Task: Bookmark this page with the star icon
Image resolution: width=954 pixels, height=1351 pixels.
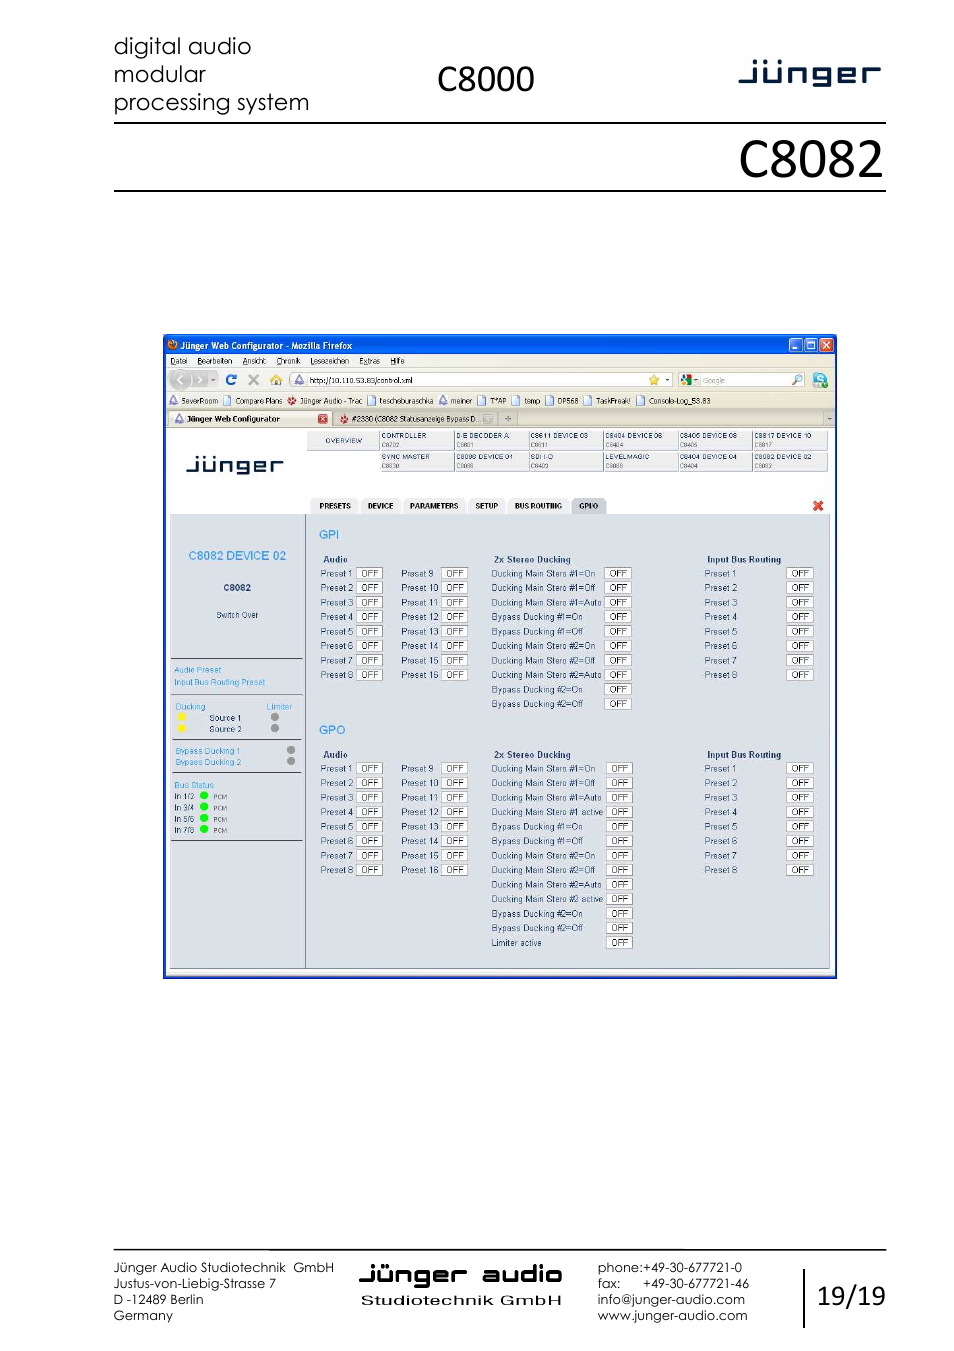Action: pos(654,380)
